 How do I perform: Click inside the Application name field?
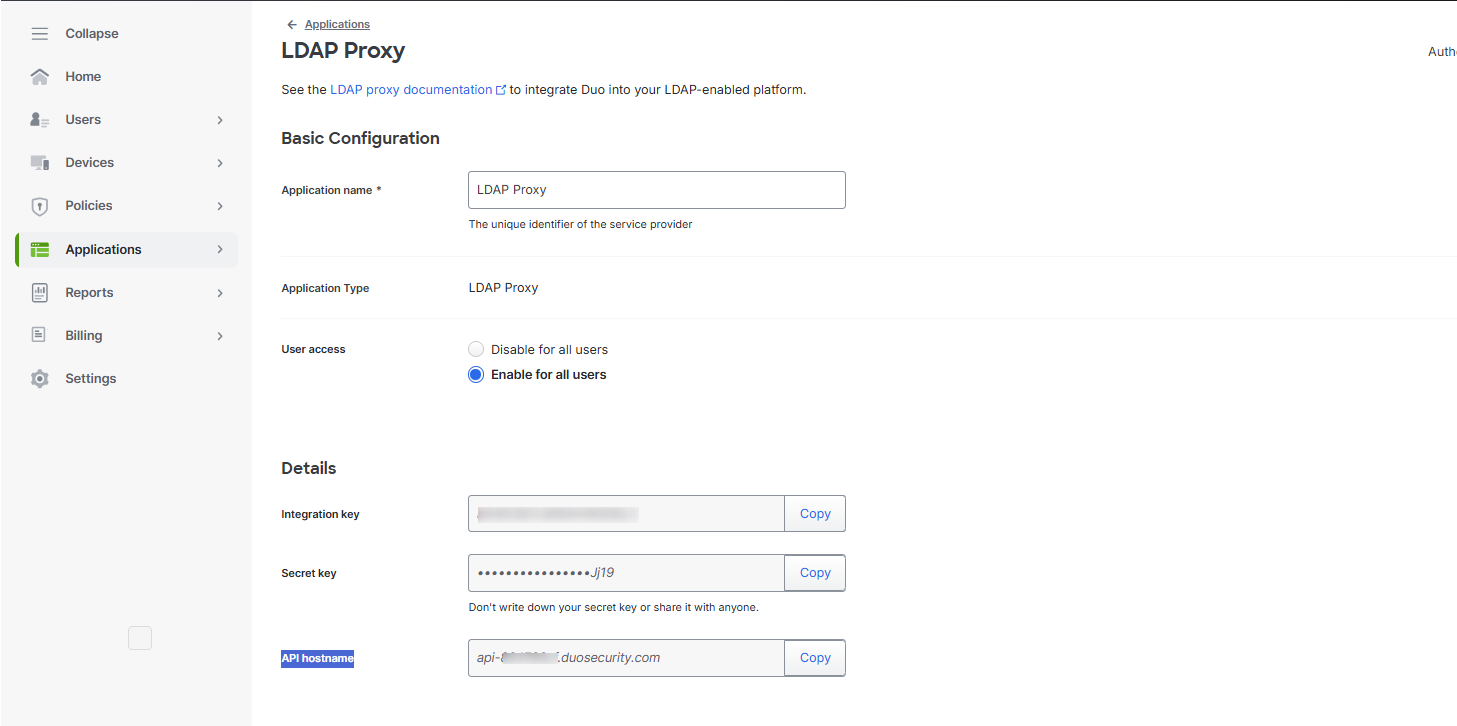[655, 189]
